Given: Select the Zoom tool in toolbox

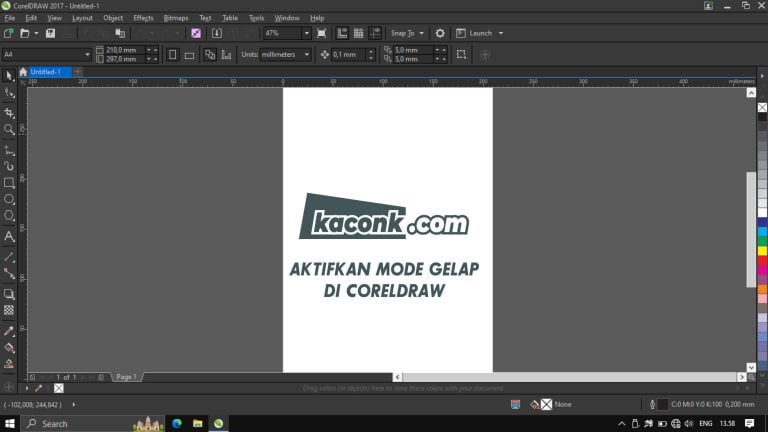Looking at the screenshot, I should coord(9,130).
